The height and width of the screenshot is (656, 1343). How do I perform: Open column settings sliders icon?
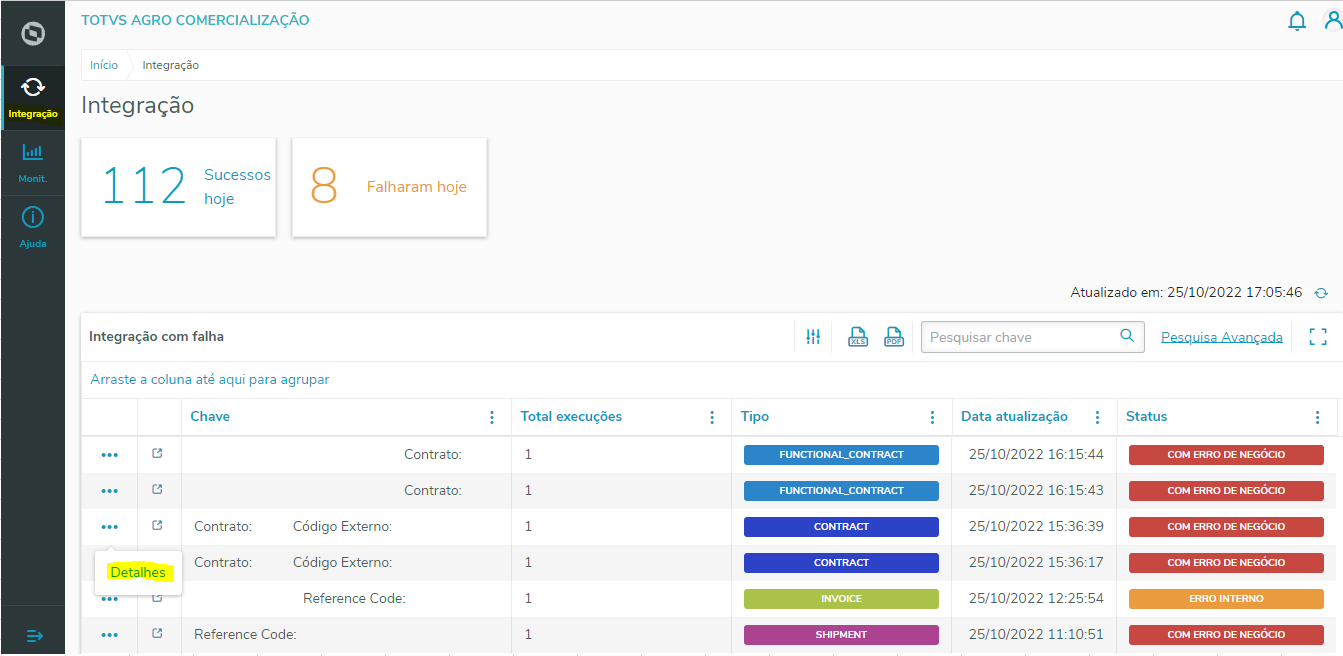click(813, 337)
